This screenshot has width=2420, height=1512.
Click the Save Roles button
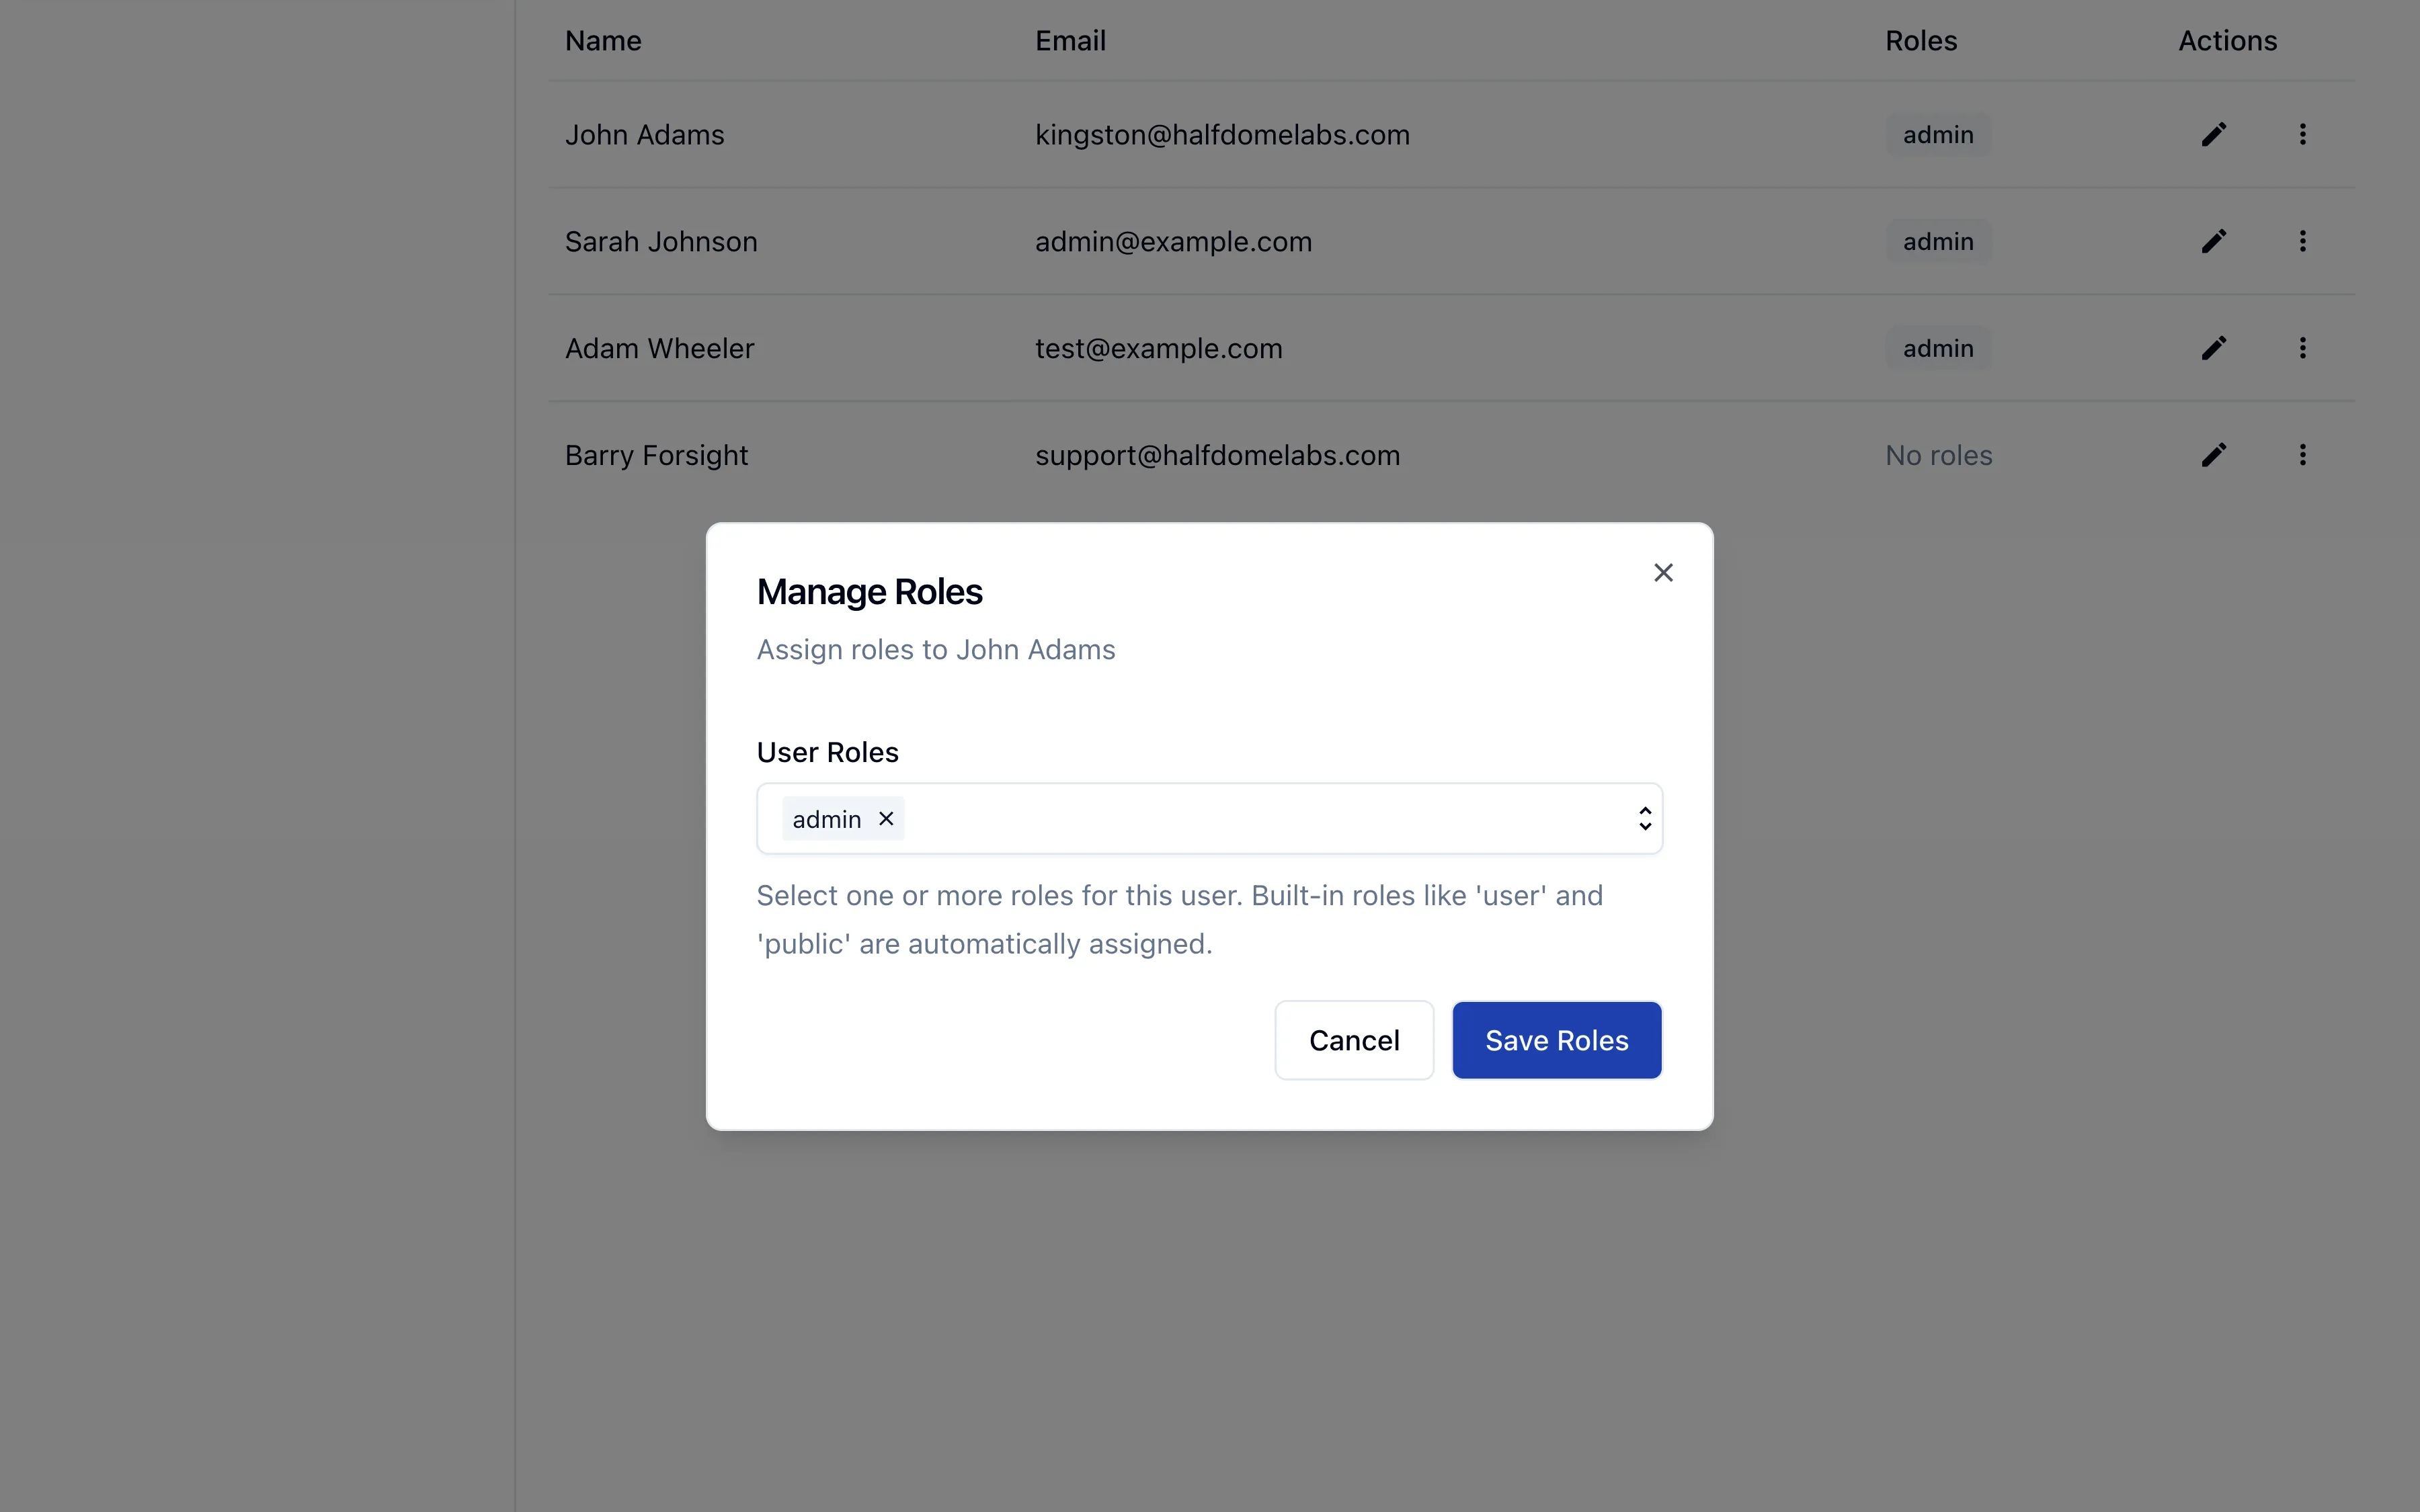[1556, 1040]
